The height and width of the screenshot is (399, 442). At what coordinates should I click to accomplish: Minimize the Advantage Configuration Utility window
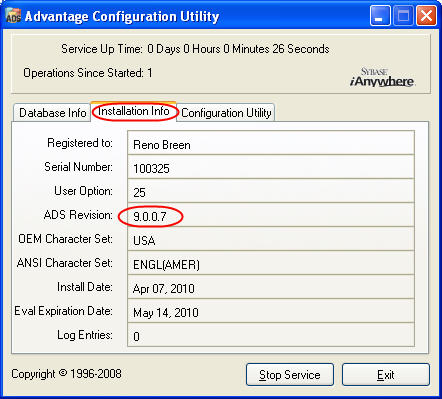click(x=380, y=16)
